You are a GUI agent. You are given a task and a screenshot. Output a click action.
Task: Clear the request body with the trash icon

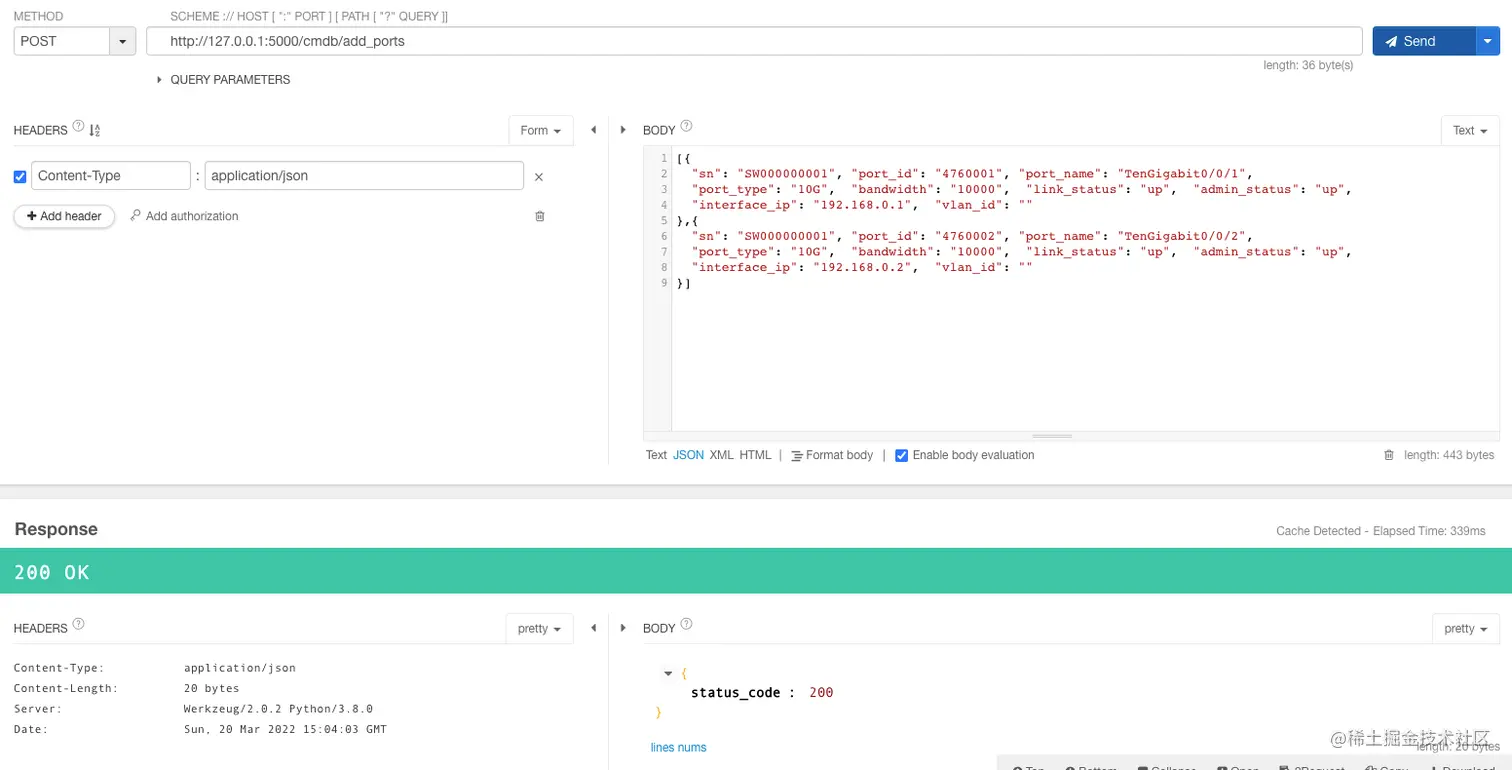(x=1388, y=455)
